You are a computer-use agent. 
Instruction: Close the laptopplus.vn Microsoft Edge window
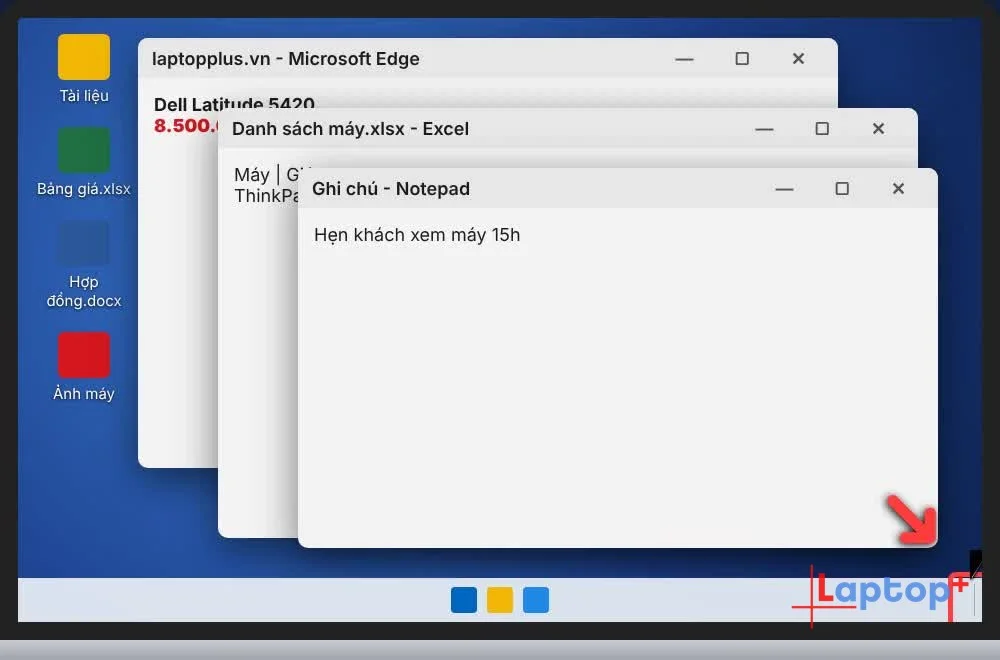pos(798,59)
